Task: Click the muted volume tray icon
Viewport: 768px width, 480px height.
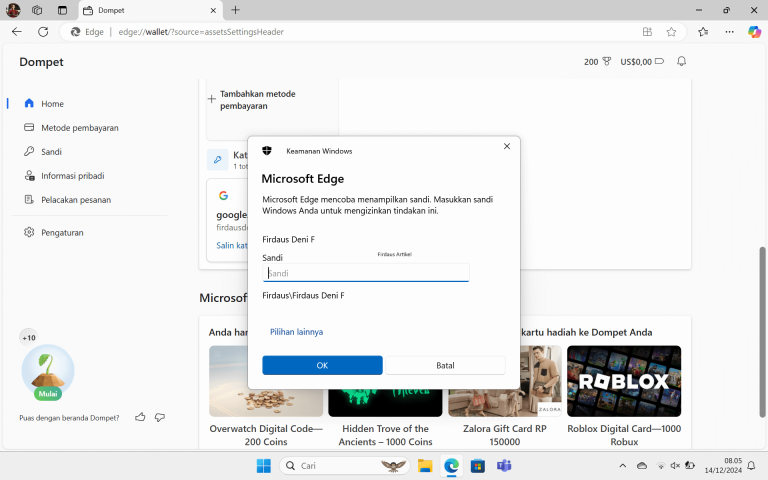Action: pyautogui.click(x=675, y=465)
